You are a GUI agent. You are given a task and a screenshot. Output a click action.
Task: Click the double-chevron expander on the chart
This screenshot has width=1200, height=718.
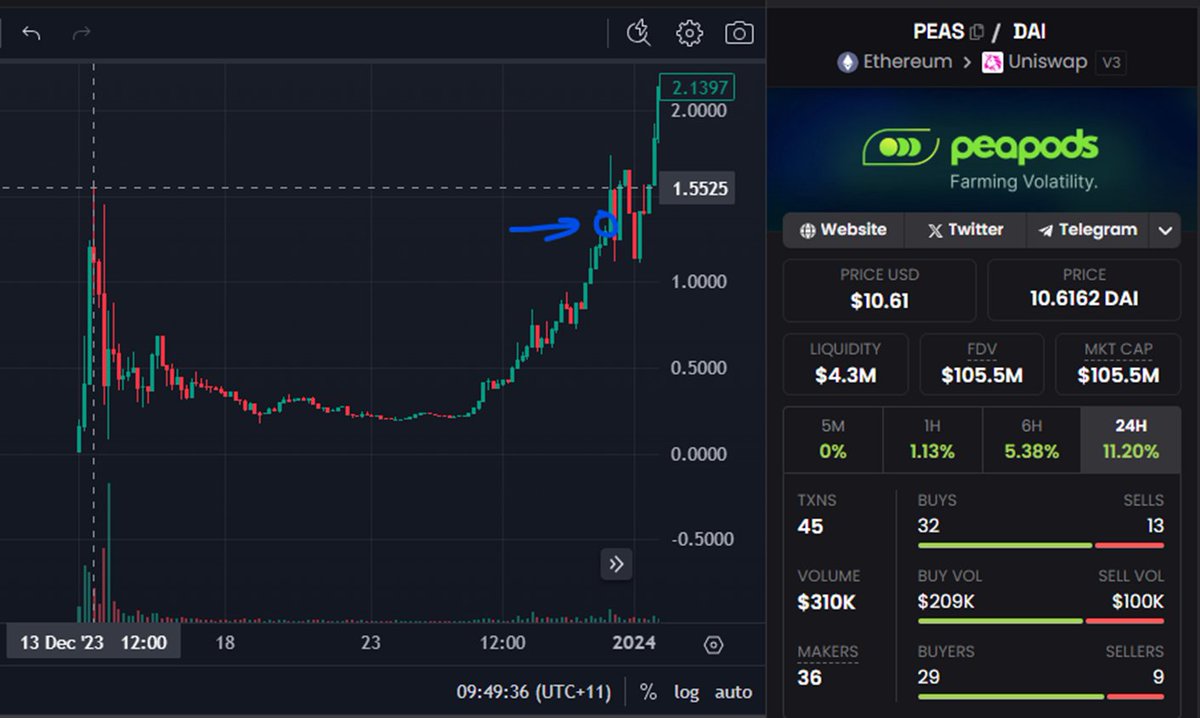click(616, 564)
